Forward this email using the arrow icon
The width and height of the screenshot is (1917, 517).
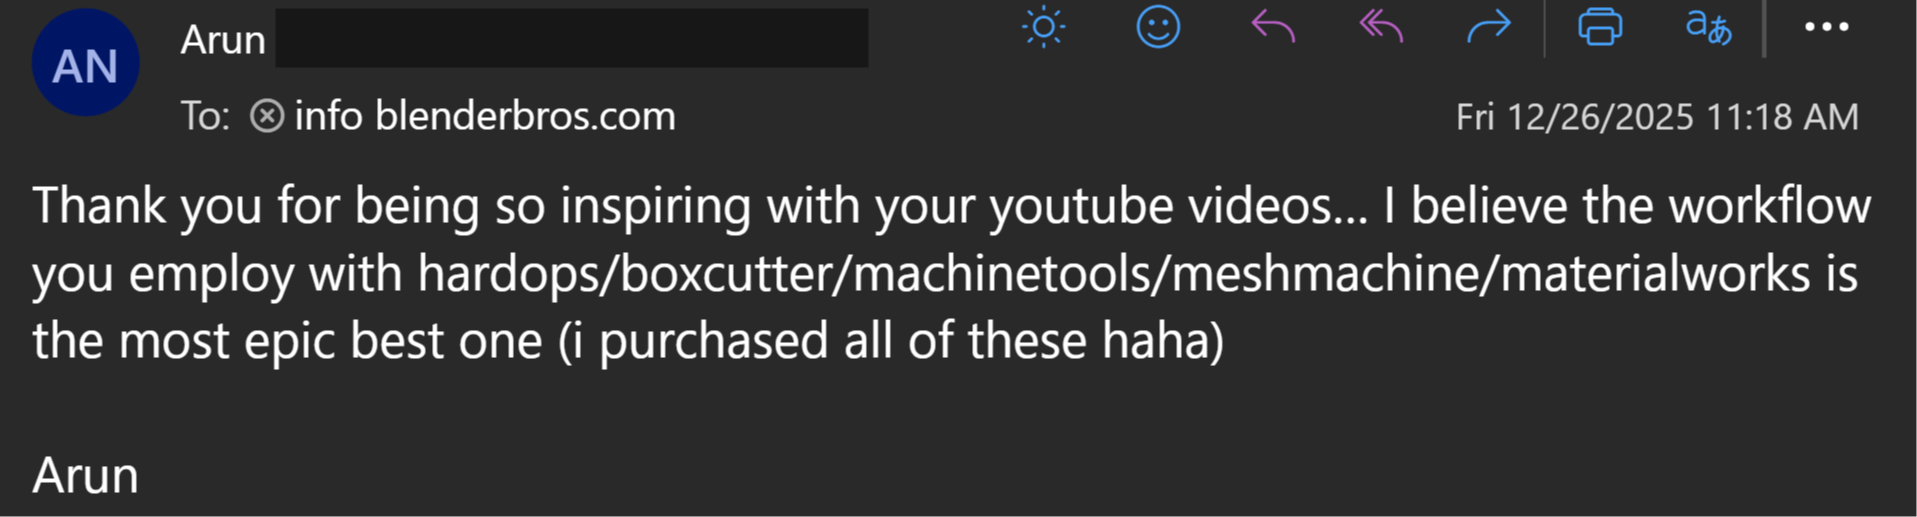[x=1488, y=27]
